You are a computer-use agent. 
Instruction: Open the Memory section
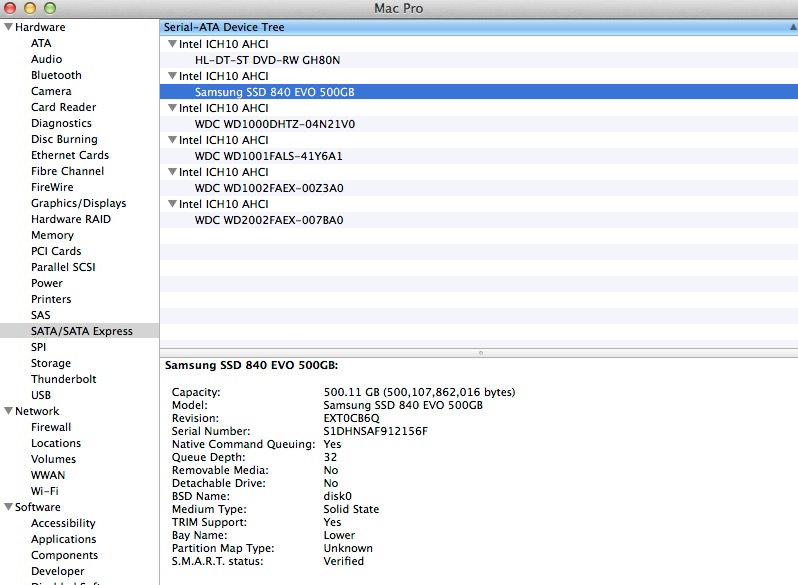tap(52, 235)
